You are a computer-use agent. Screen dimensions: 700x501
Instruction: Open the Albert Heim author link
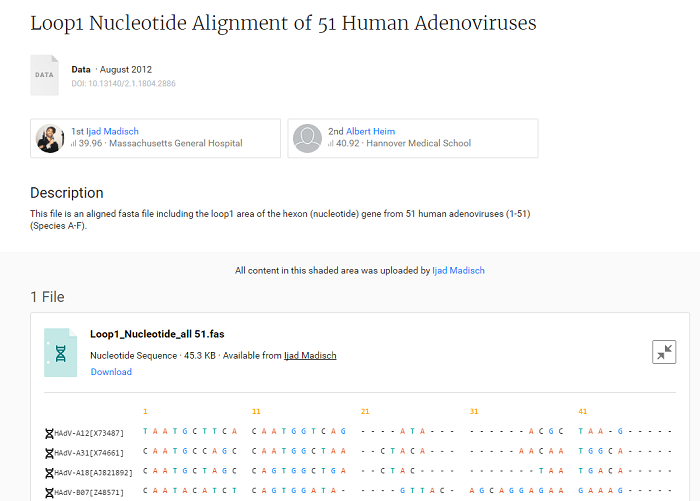[x=371, y=131]
